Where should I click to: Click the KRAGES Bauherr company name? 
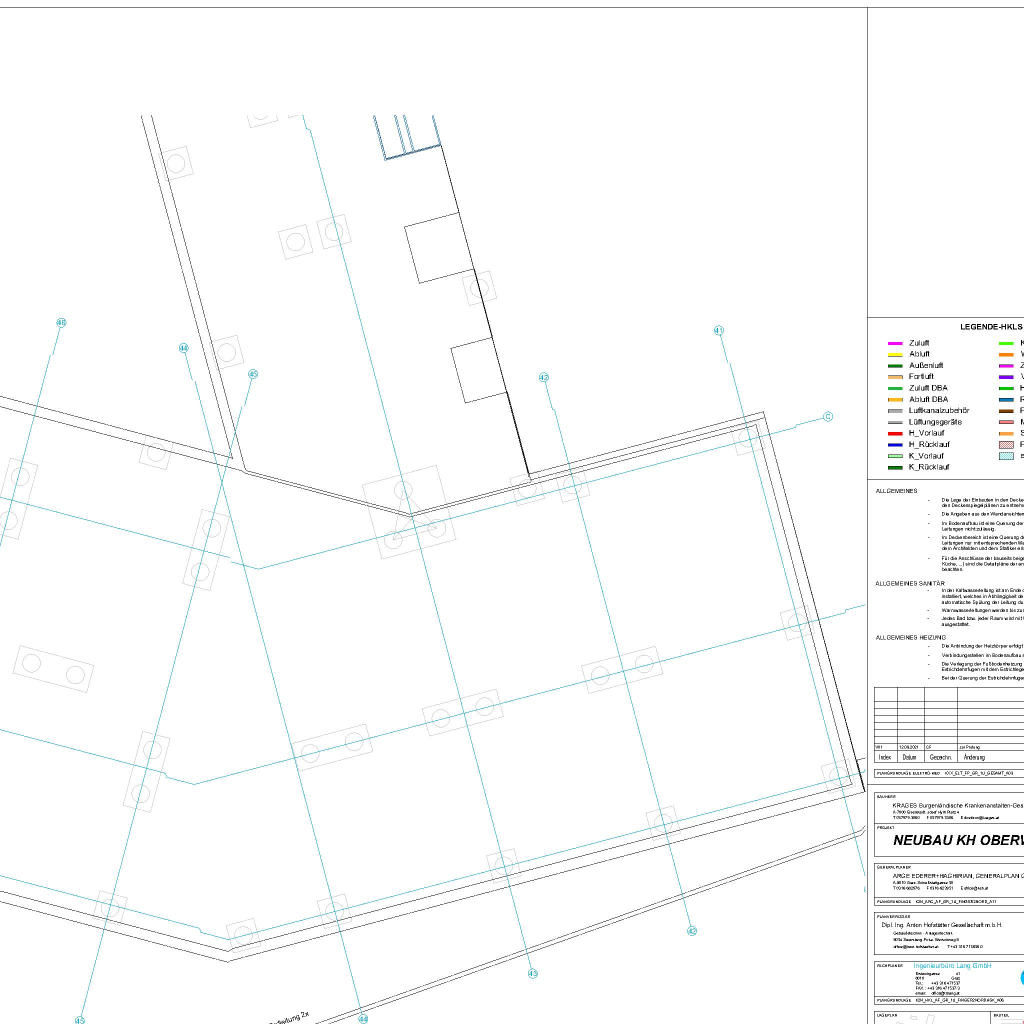click(x=957, y=804)
